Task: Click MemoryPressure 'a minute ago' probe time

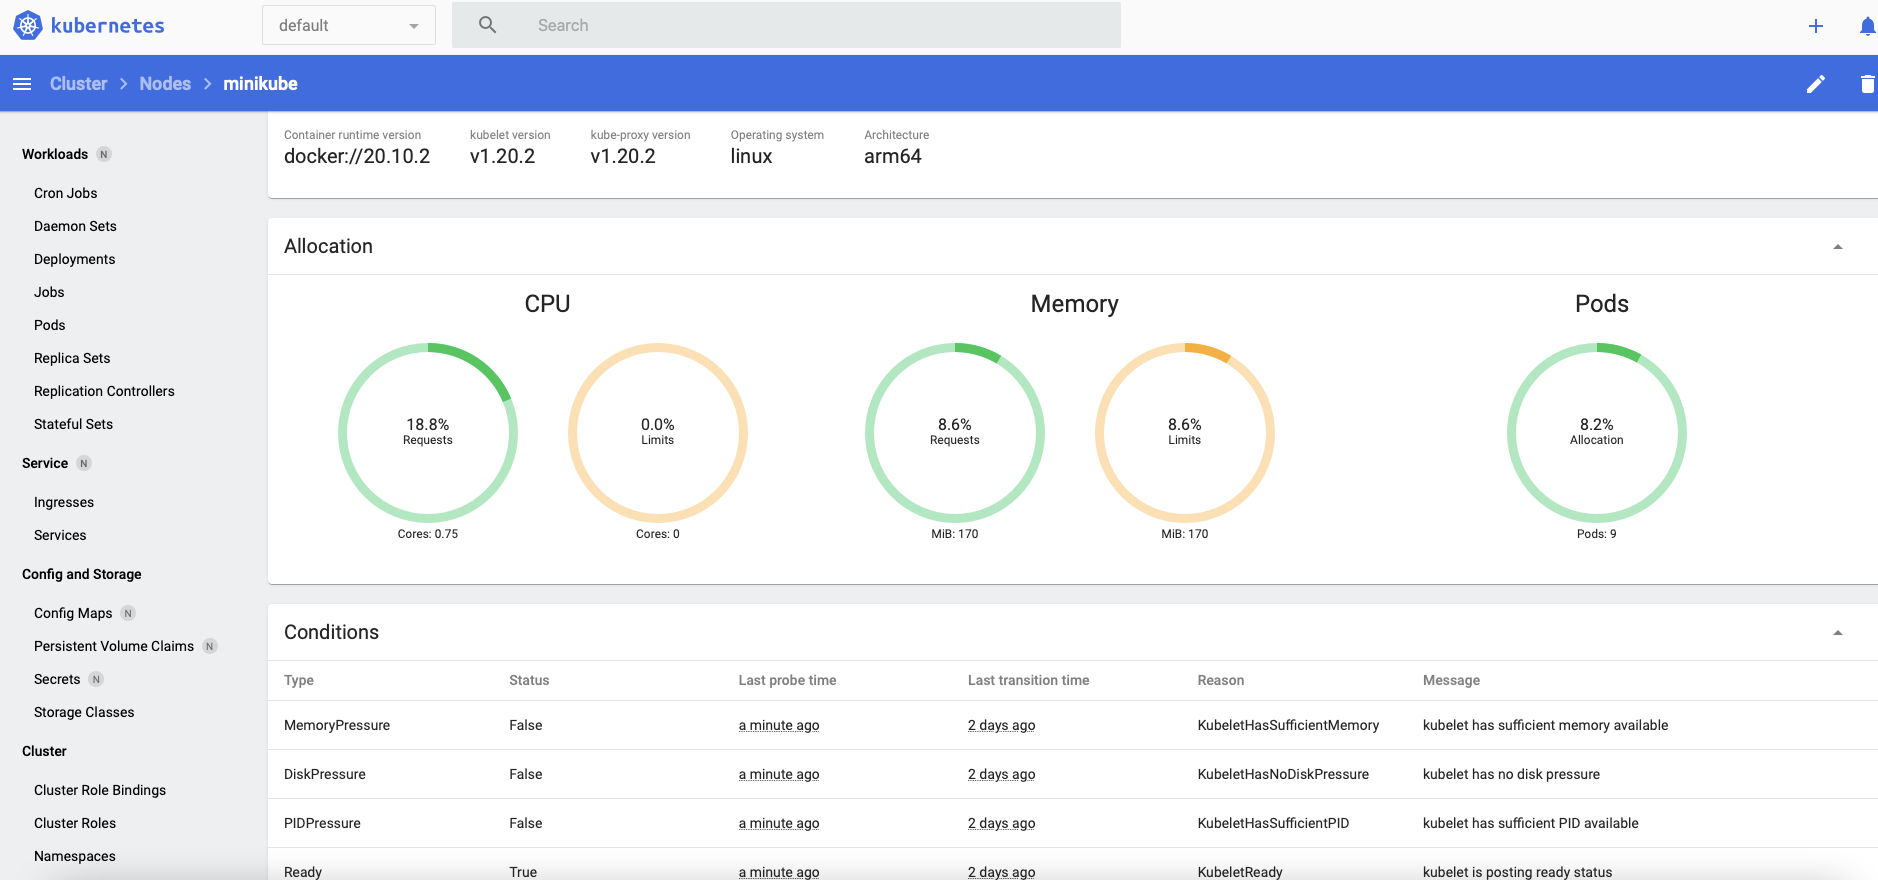Action: (x=779, y=725)
